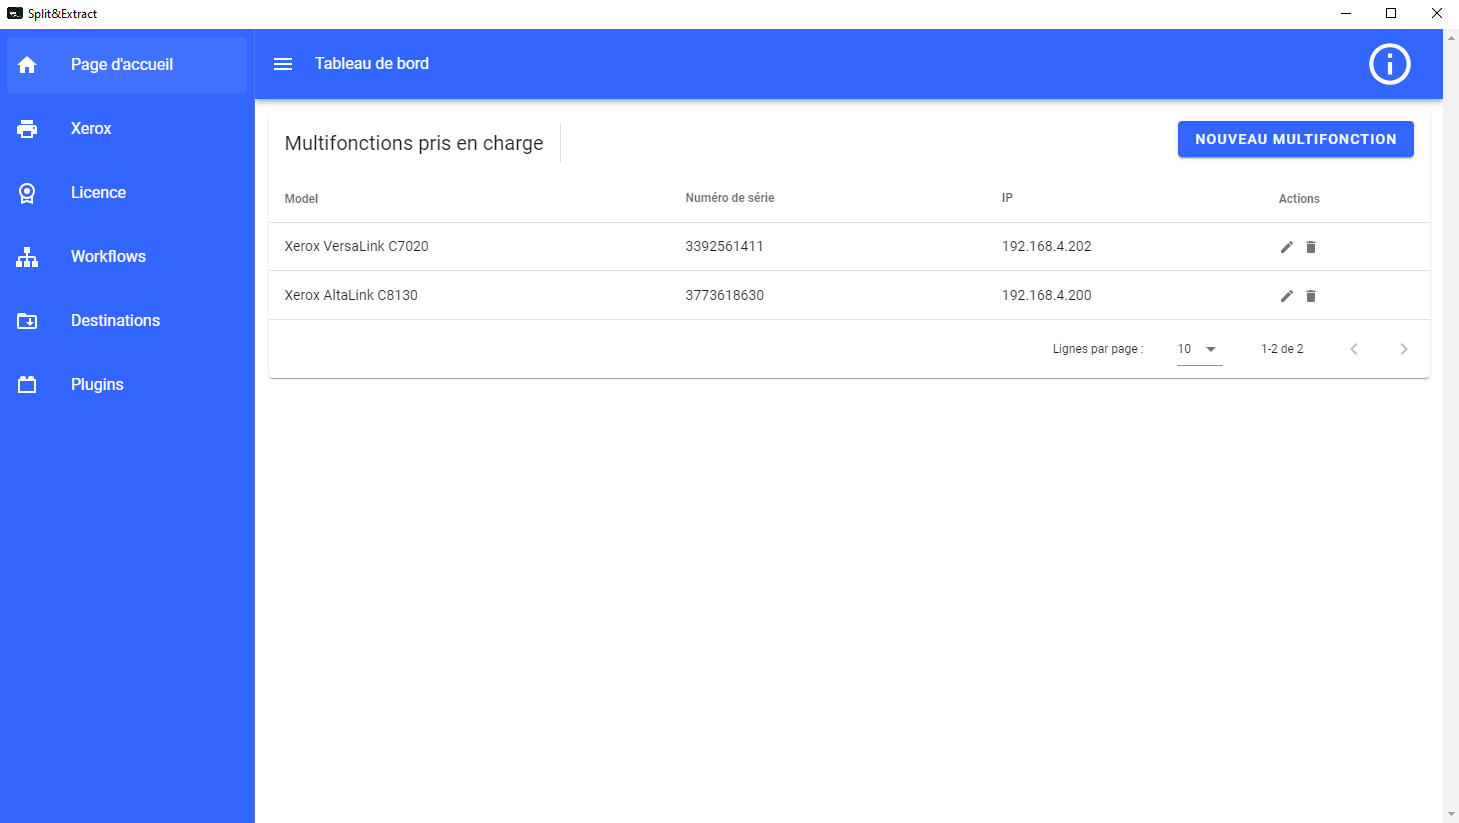
Task: Open the Destinations menu item
Action: [127, 321]
